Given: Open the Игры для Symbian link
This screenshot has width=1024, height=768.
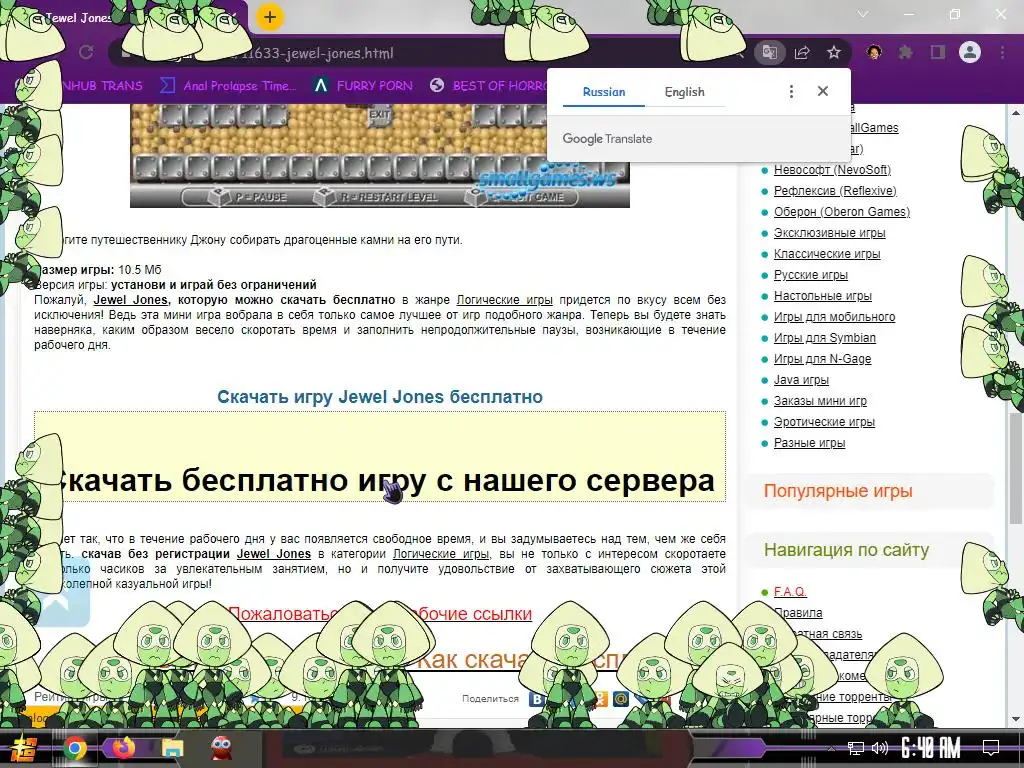Looking at the screenshot, I should (825, 338).
